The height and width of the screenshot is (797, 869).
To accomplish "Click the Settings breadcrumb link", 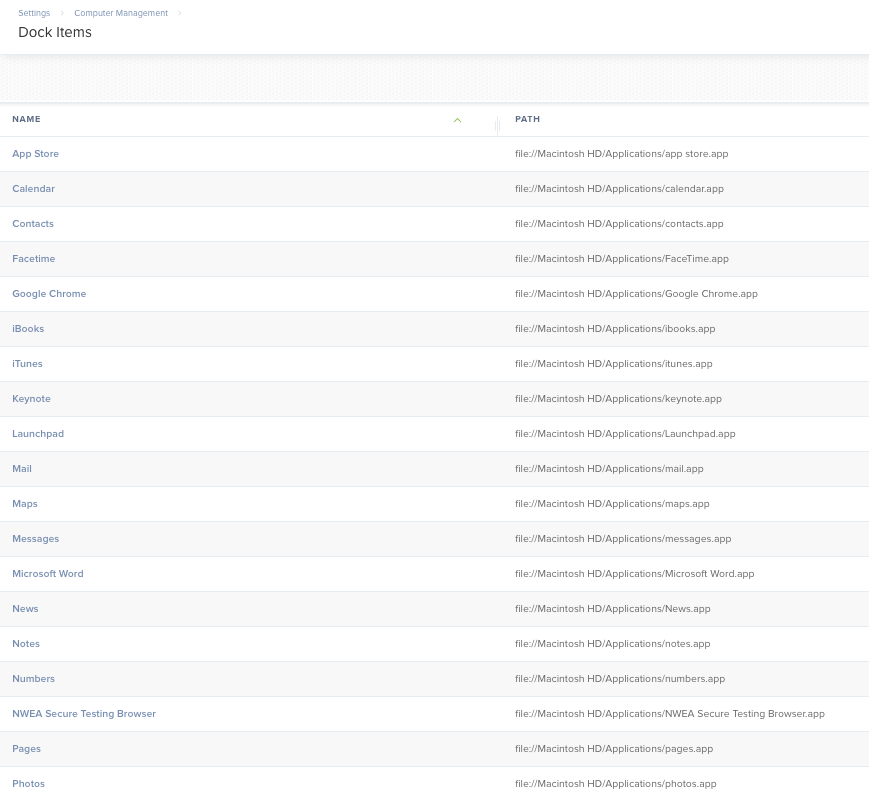I will tap(34, 13).
